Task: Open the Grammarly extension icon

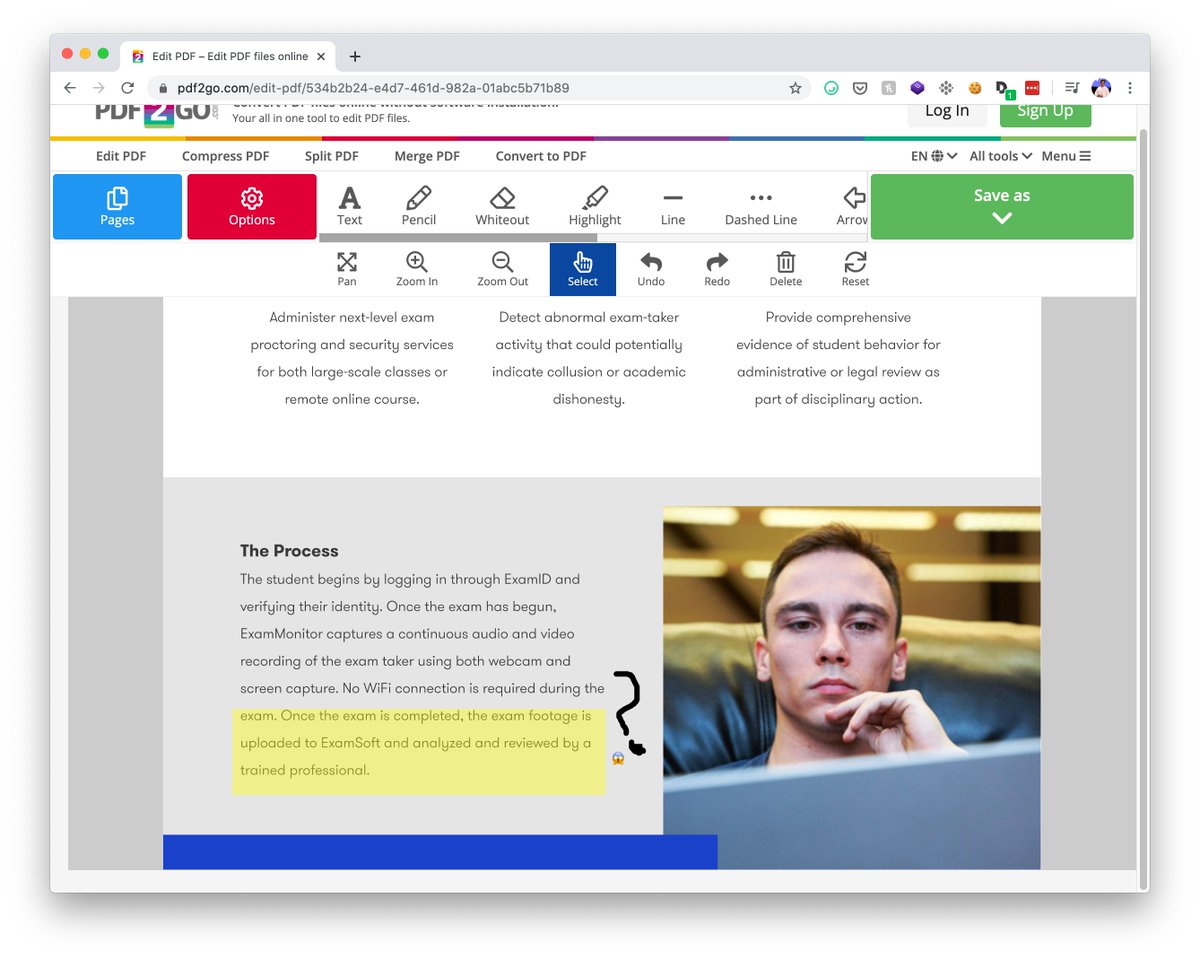Action: point(831,88)
